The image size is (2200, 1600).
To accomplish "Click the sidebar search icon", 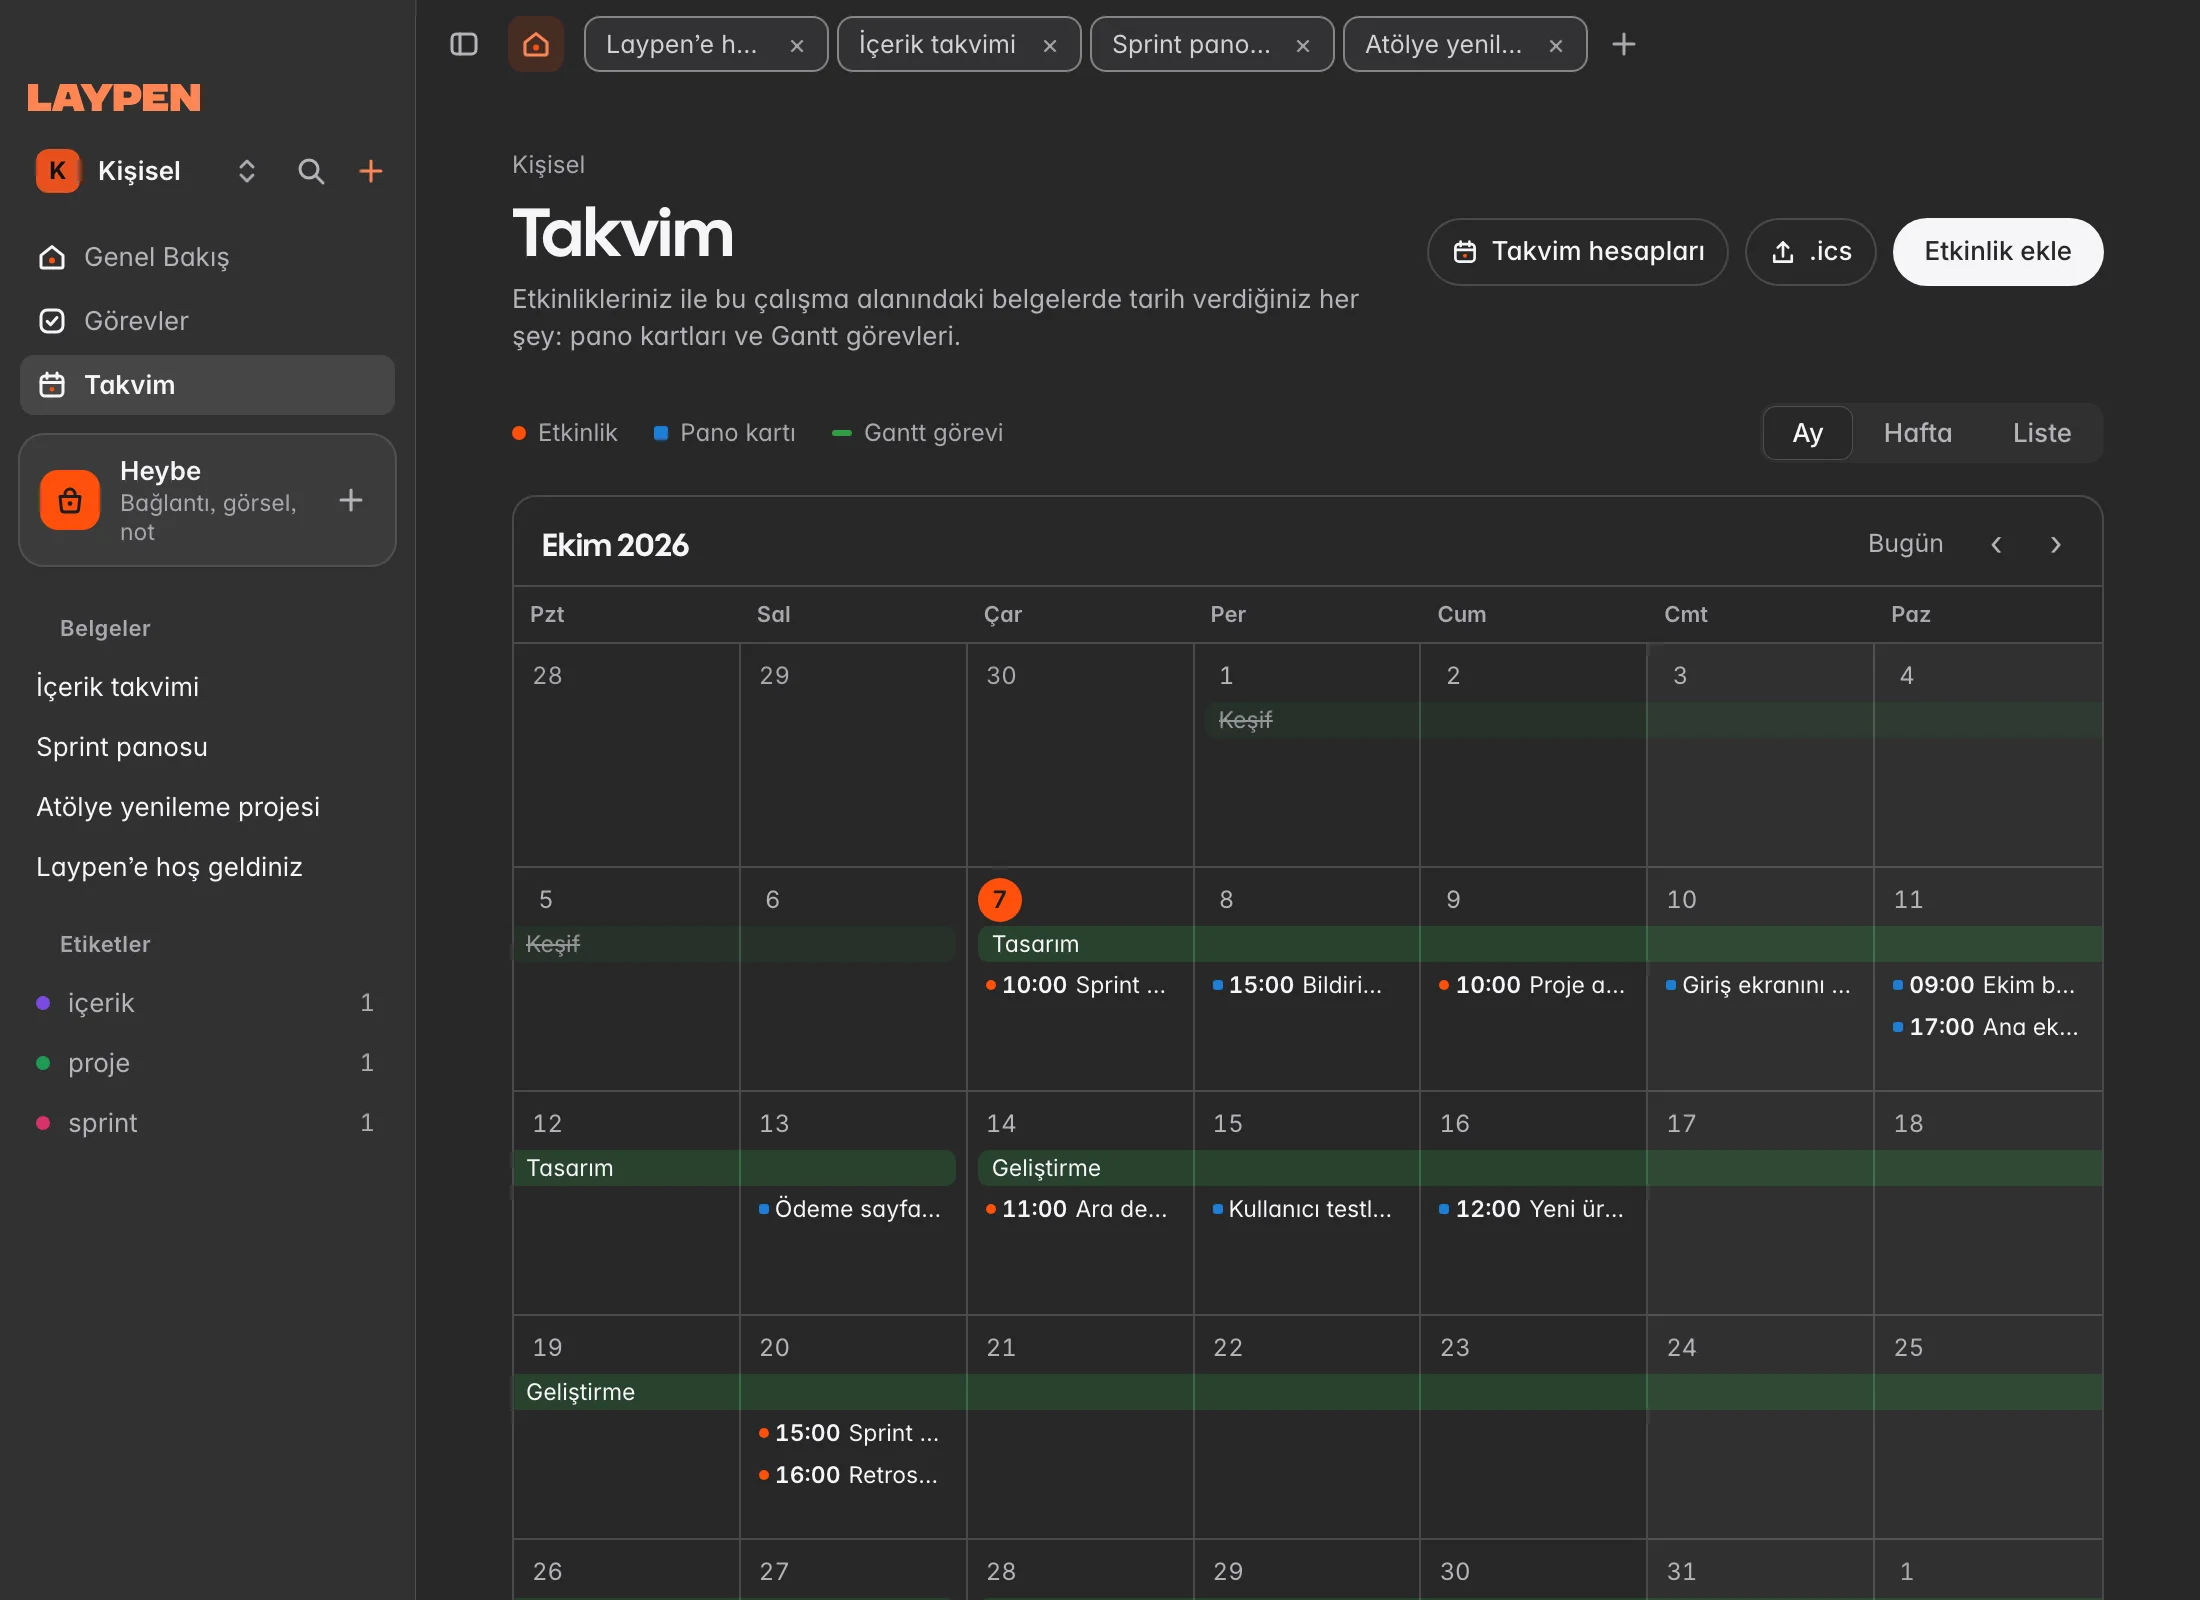I will (x=311, y=171).
